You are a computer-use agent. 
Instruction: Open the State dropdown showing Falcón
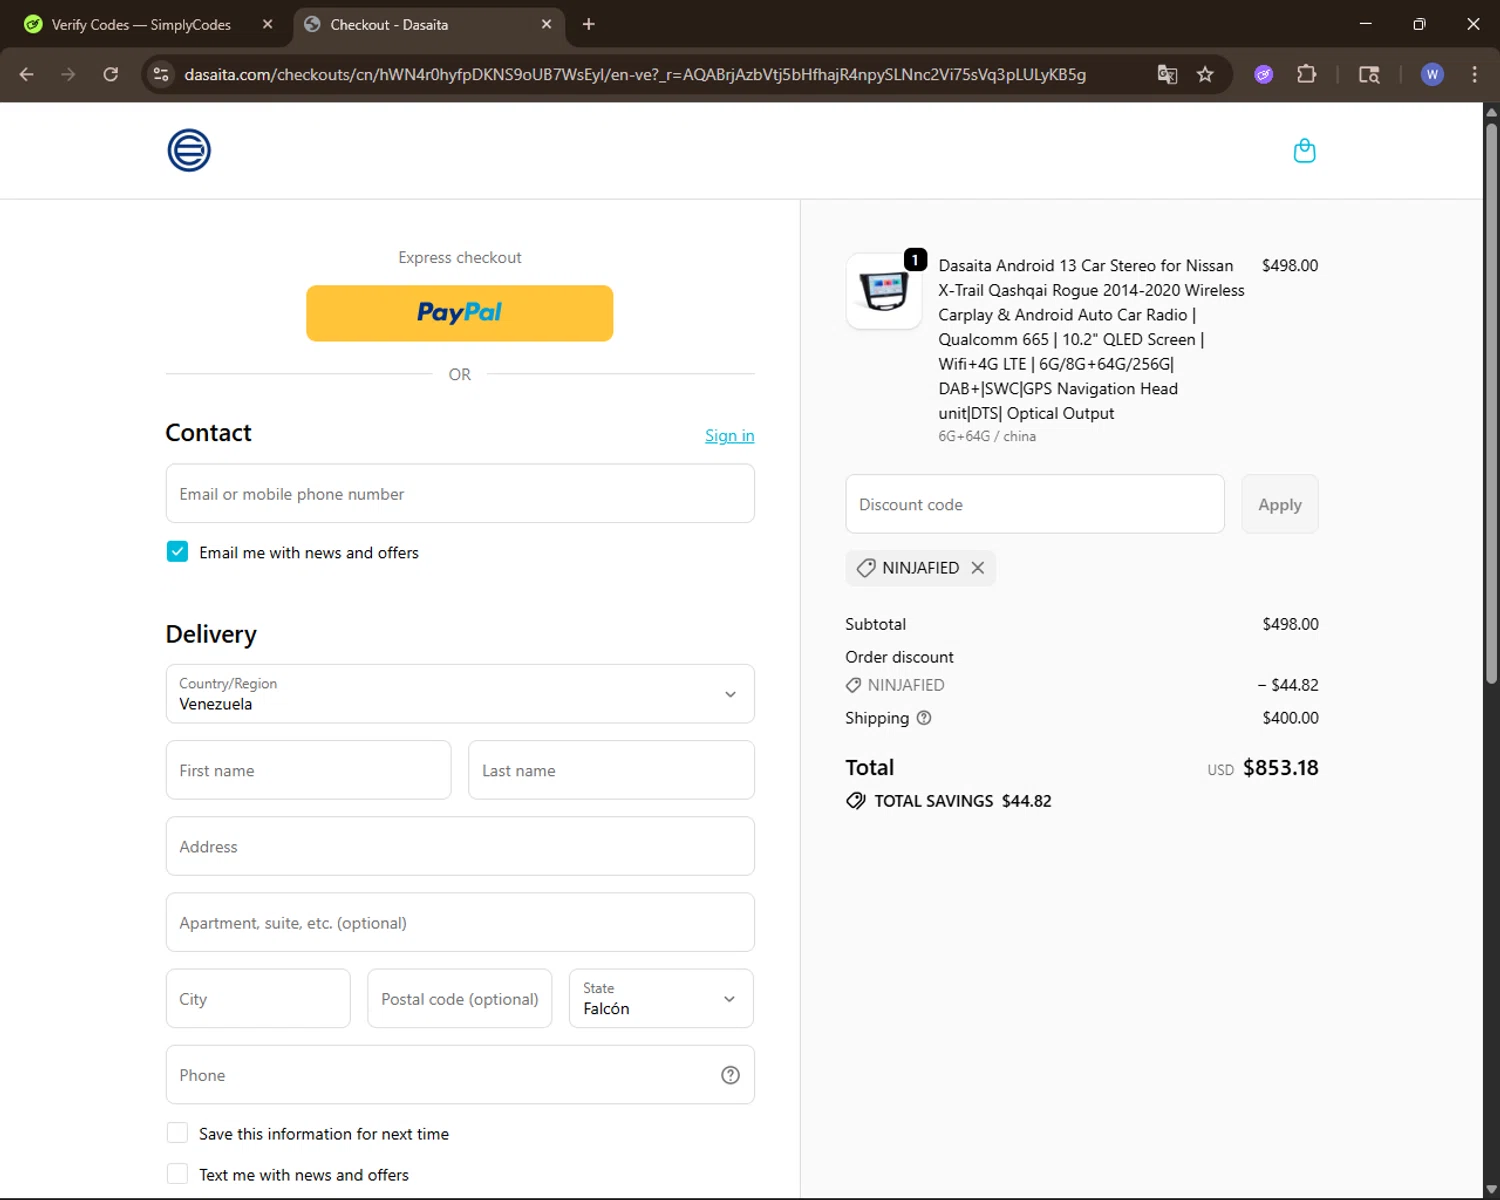pyautogui.click(x=661, y=998)
